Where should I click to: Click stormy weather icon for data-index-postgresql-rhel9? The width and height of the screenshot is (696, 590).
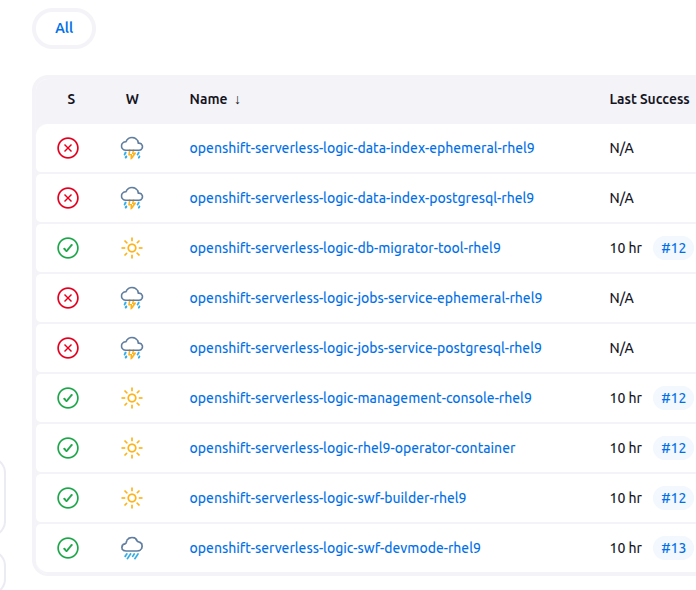pyautogui.click(x=132, y=198)
